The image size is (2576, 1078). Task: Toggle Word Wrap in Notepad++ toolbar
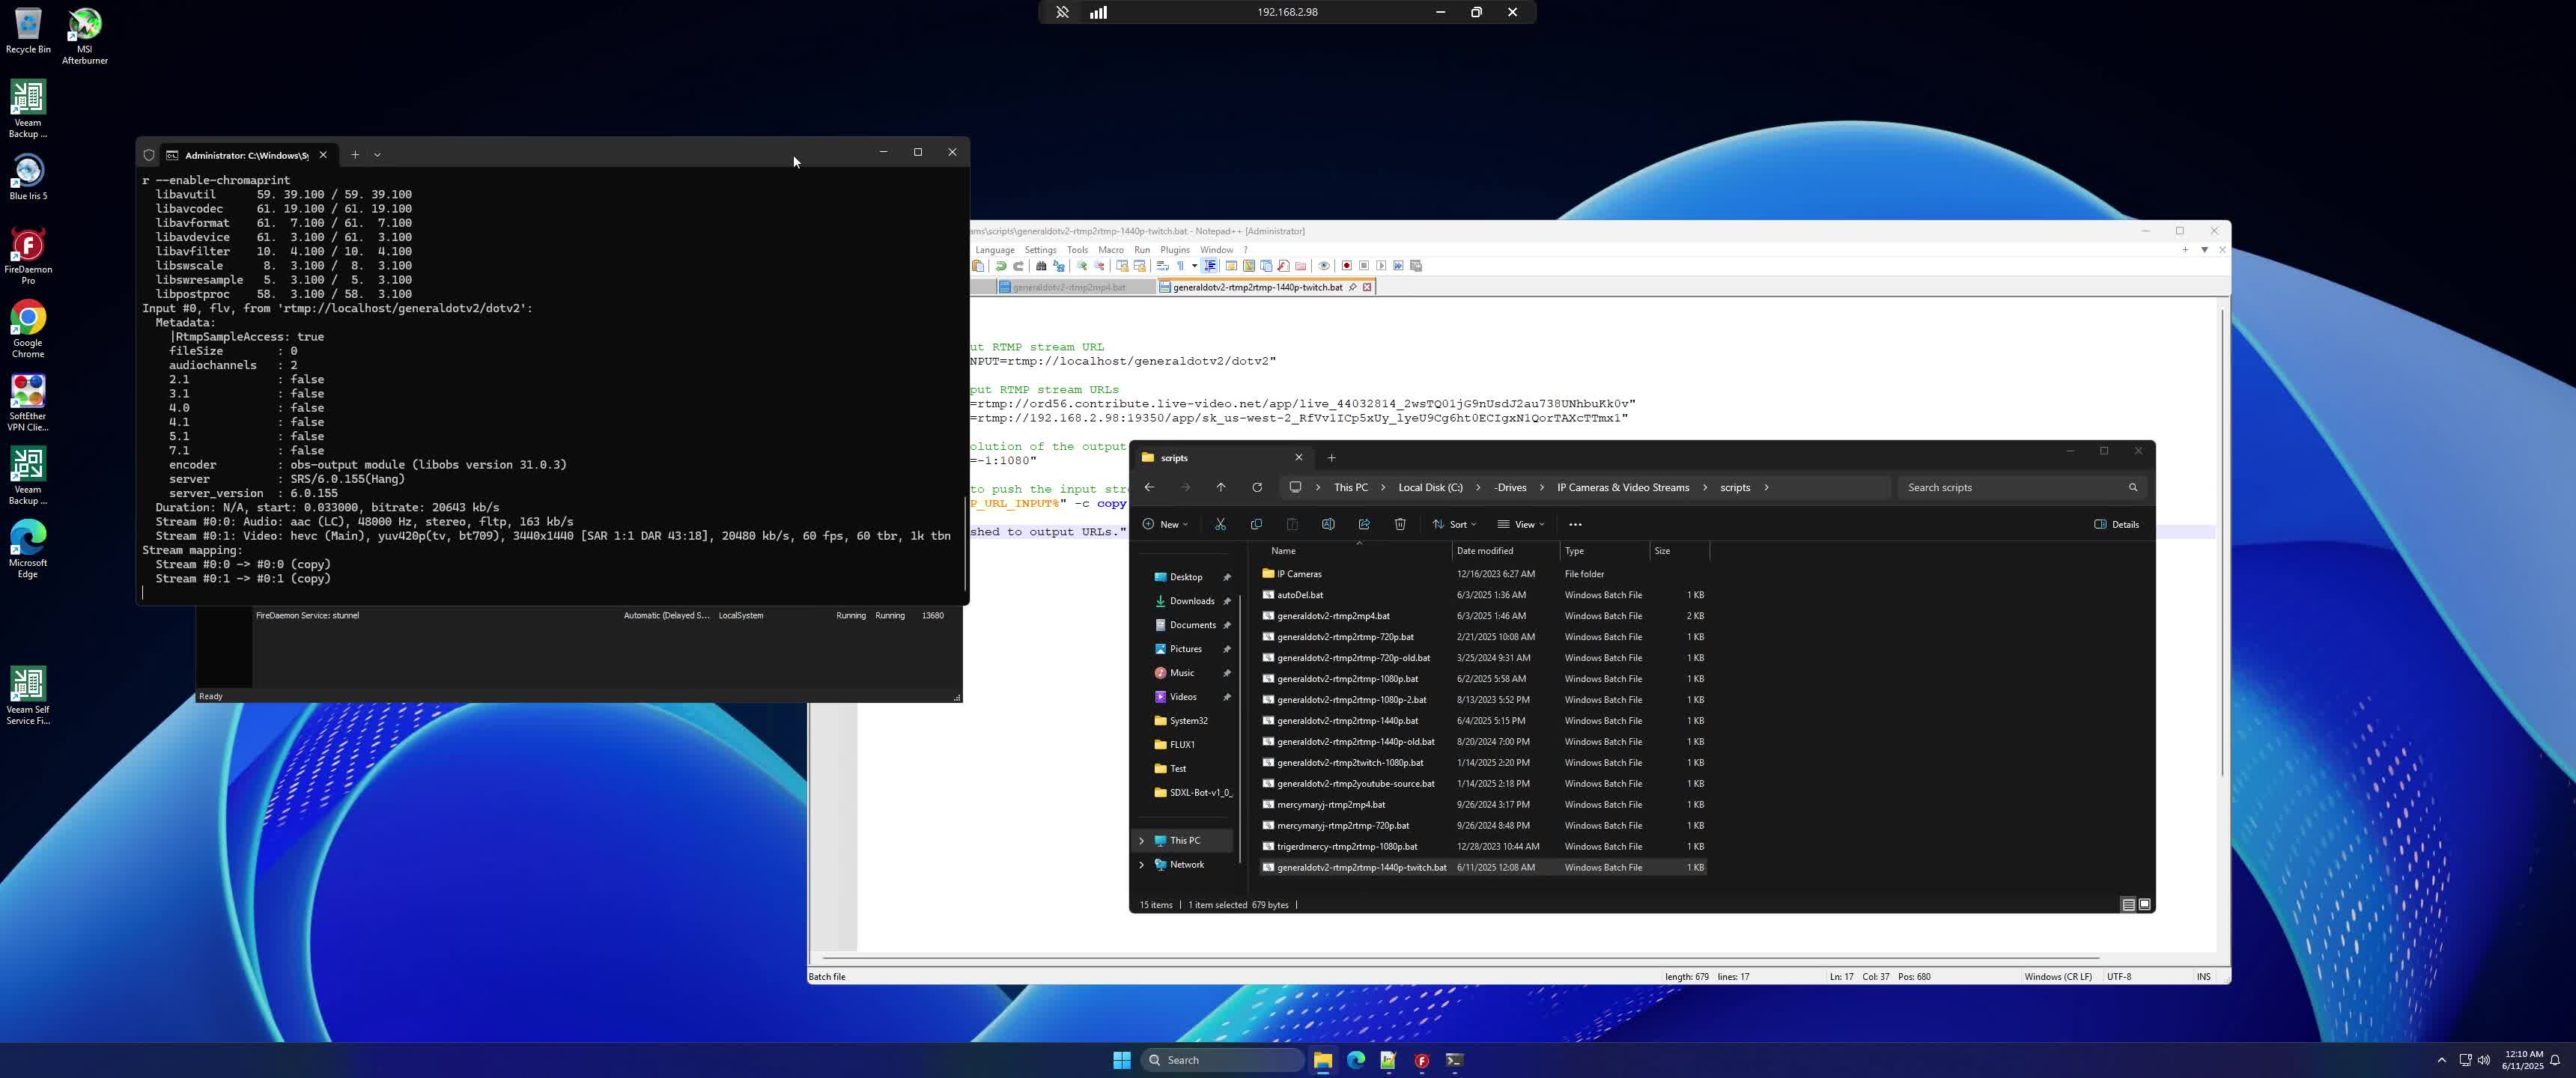[1163, 266]
